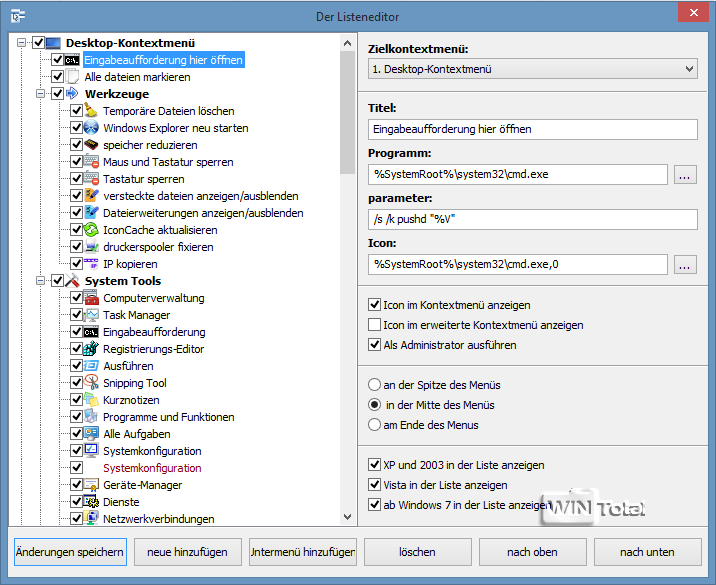Click the icon for versteckte dateien anzeigen/ausblenden

tap(91, 195)
